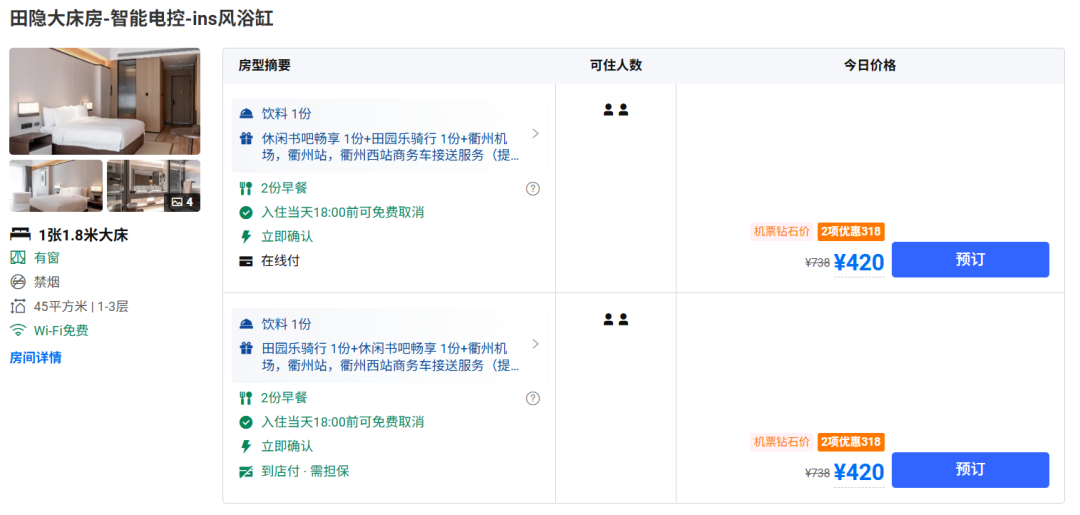The height and width of the screenshot is (515, 1080).
Task: Click the first rate's 机票钻石价 tag
Action: 782,232
